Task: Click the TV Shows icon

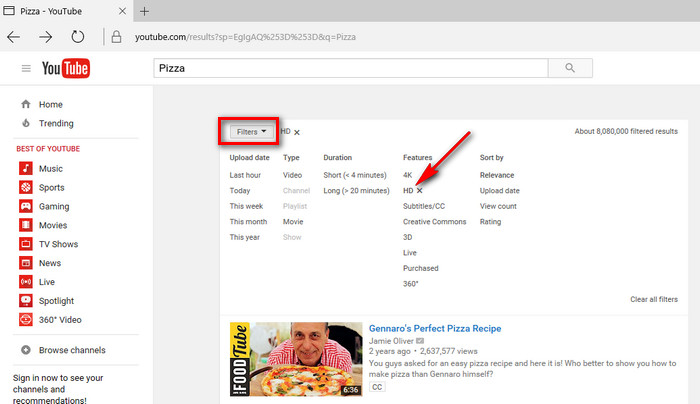Action: 26,244
